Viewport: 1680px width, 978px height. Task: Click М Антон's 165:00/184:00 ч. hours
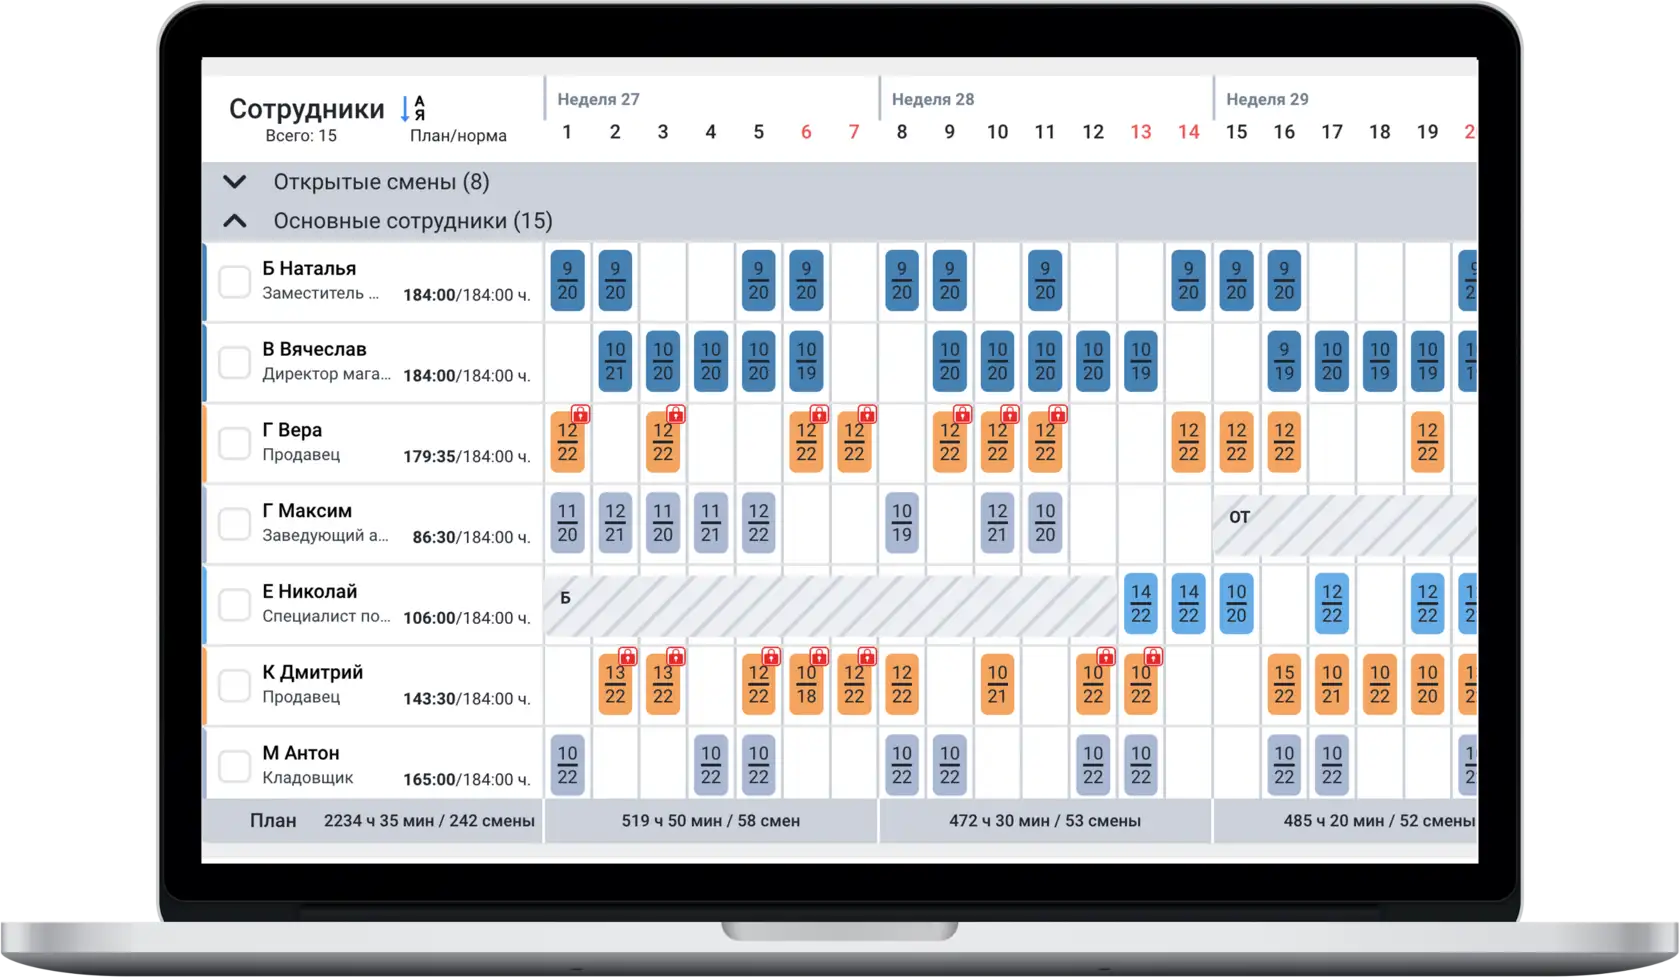point(467,780)
